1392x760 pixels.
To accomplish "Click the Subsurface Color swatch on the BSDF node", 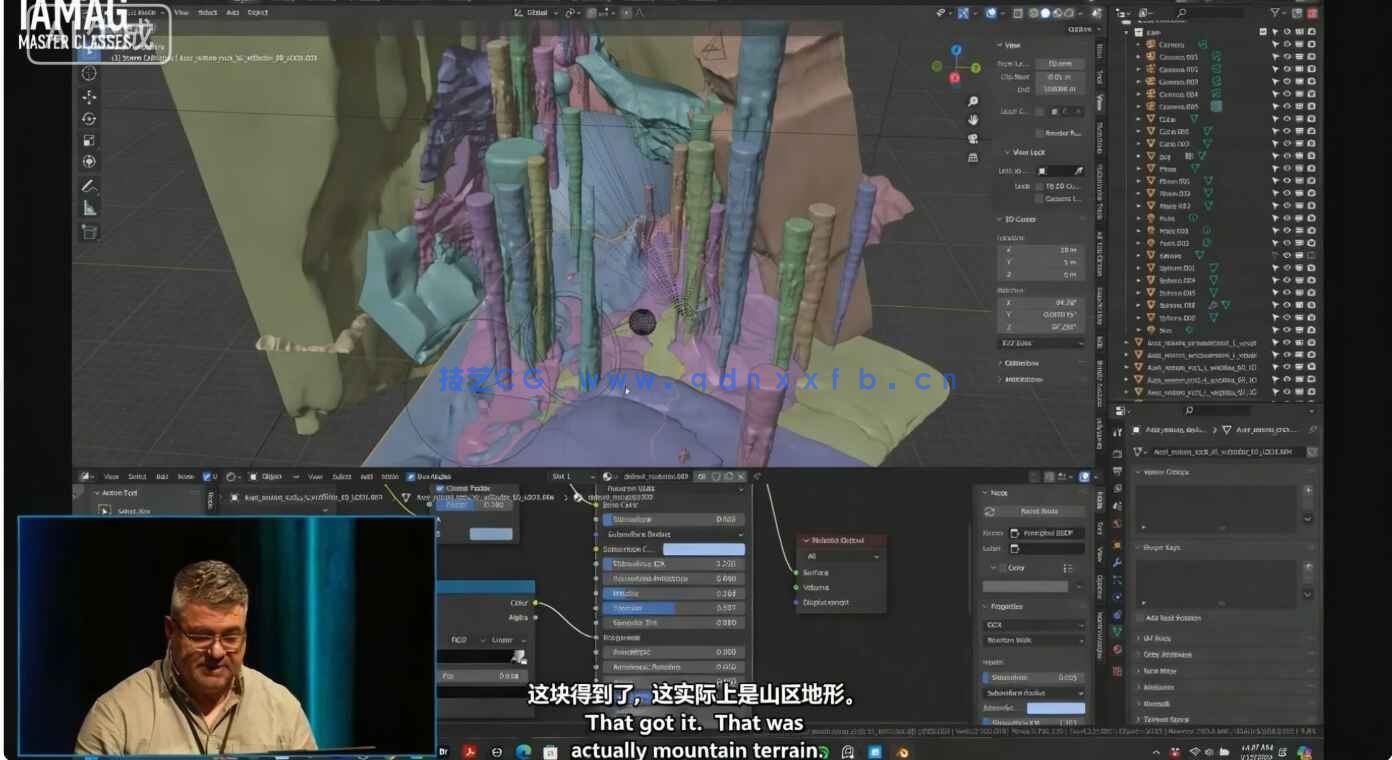I will pyautogui.click(x=703, y=549).
